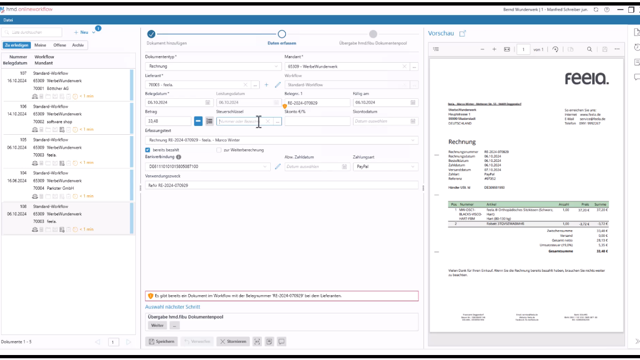Click the Skonto input field

317,121
